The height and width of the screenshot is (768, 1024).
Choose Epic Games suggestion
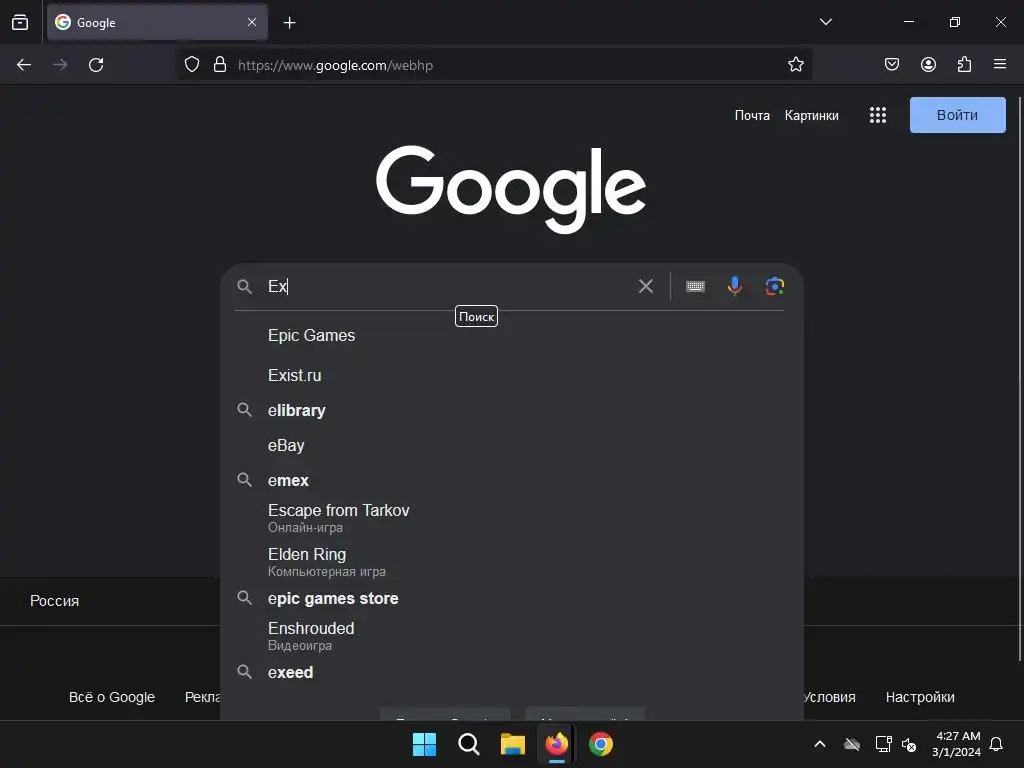(511, 336)
